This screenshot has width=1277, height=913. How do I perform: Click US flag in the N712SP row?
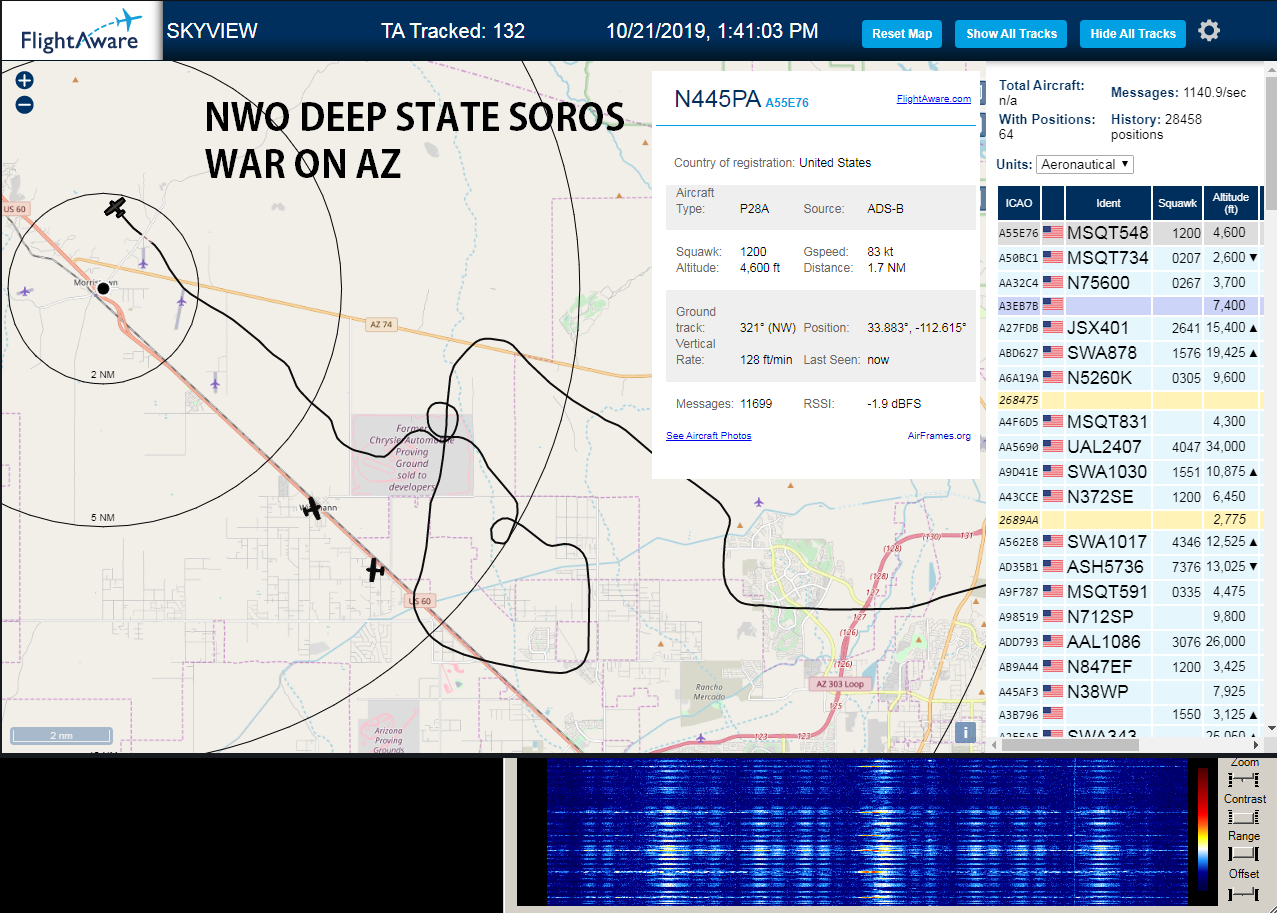1052,617
